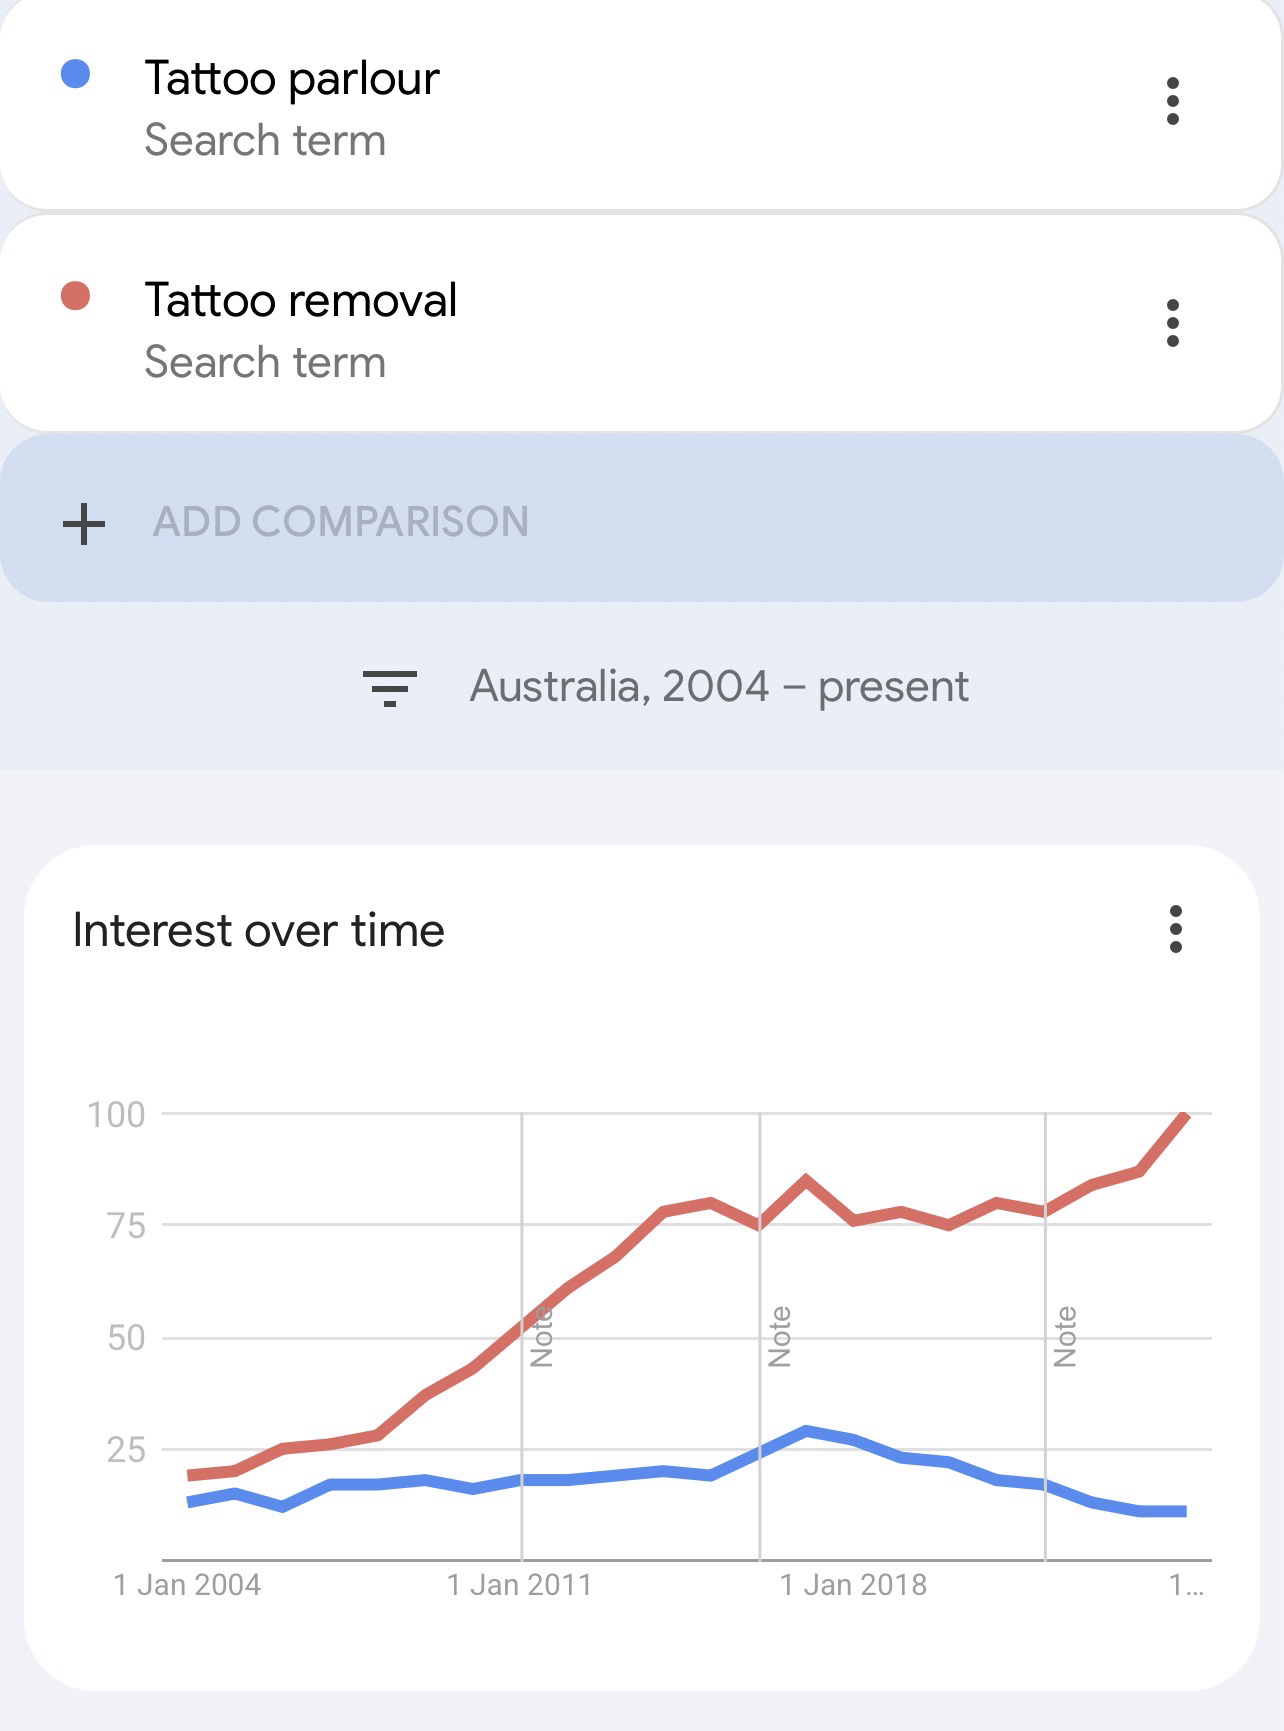Click the 1 Jan 2018 axis label
Image resolution: width=1284 pixels, height=1731 pixels.
(853, 1585)
